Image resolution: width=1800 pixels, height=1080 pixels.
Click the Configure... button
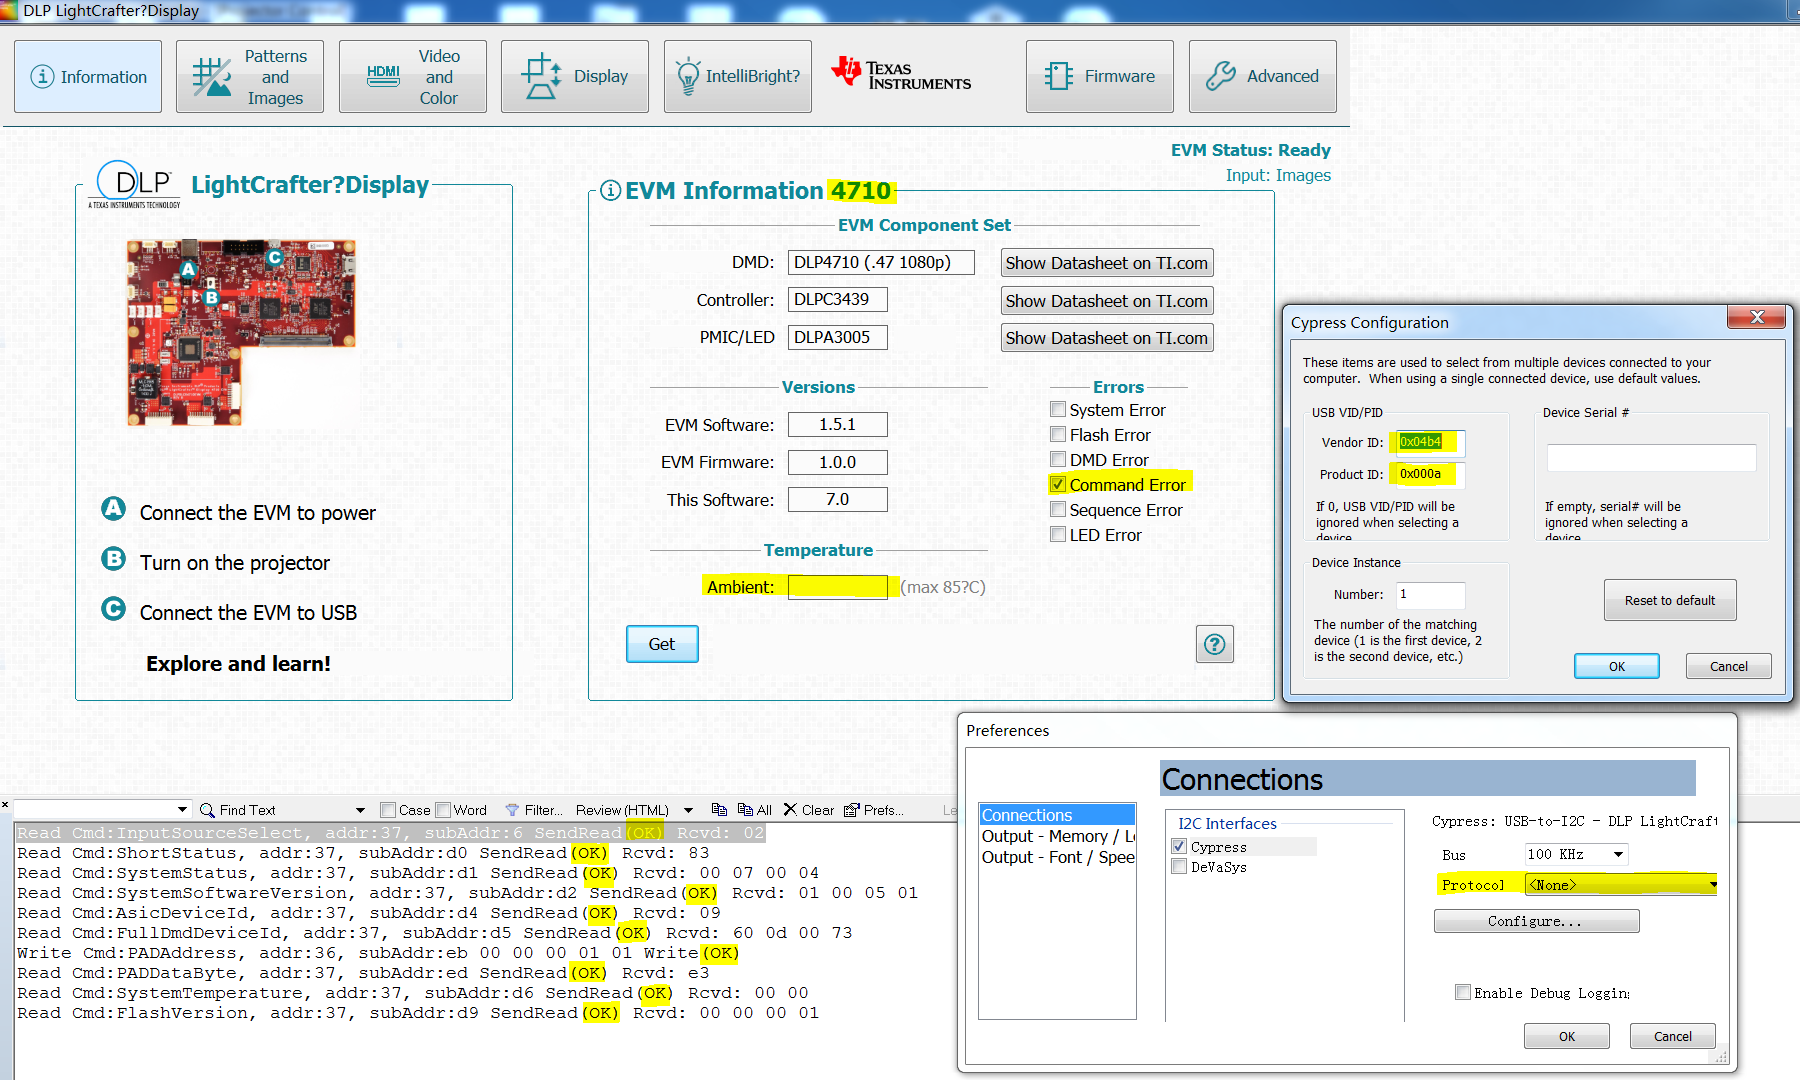click(1536, 921)
